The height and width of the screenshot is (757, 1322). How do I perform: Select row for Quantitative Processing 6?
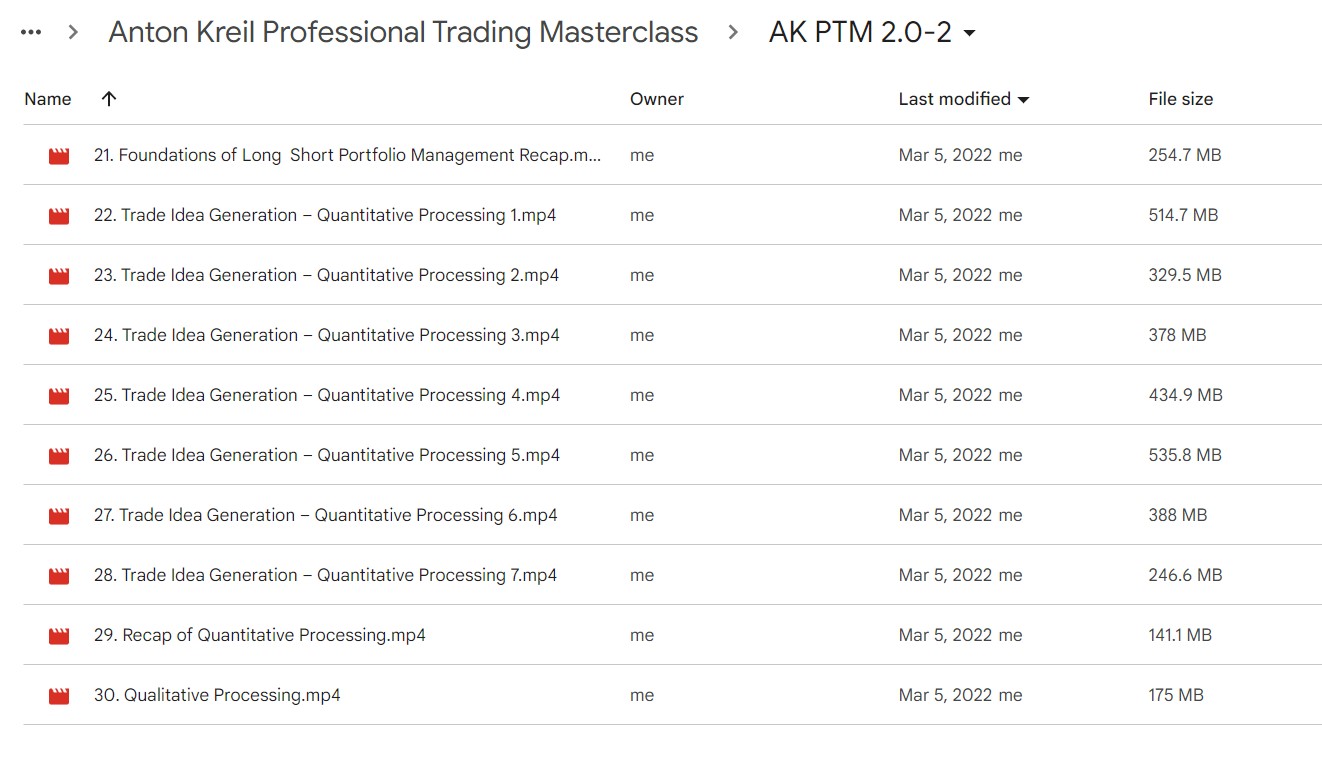pos(326,515)
